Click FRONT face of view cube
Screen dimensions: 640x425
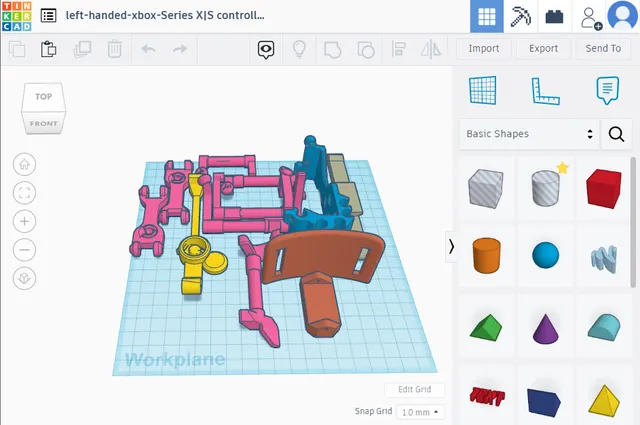(44, 123)
